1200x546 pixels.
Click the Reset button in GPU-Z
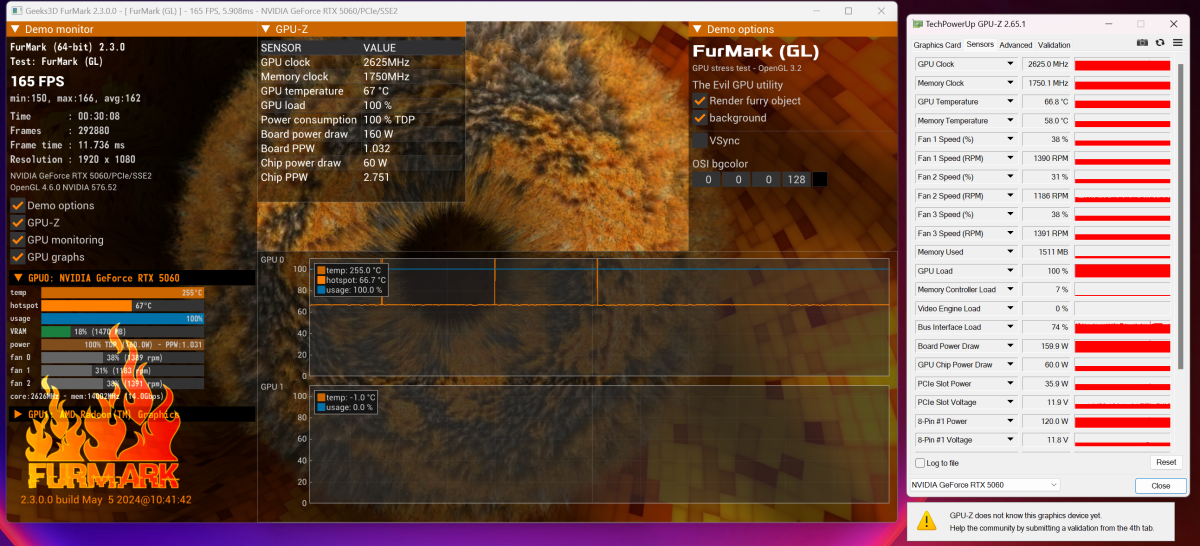click(1166, 462)
